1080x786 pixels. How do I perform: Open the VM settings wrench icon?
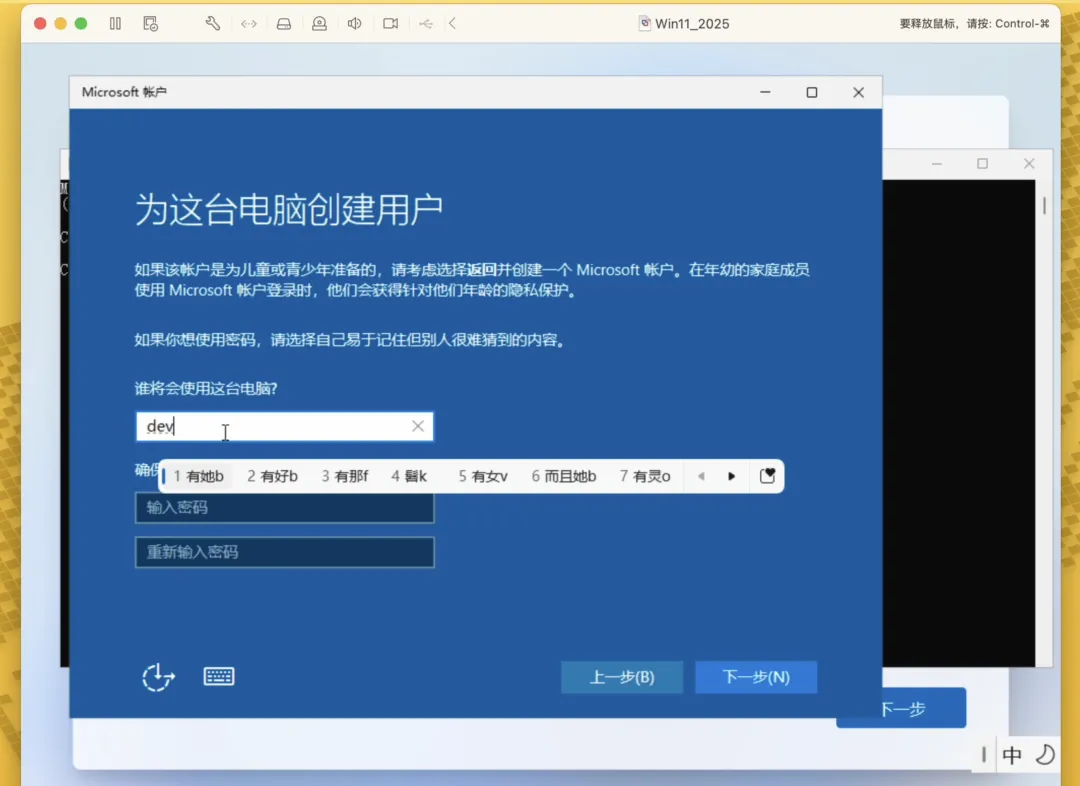(213, 23)
